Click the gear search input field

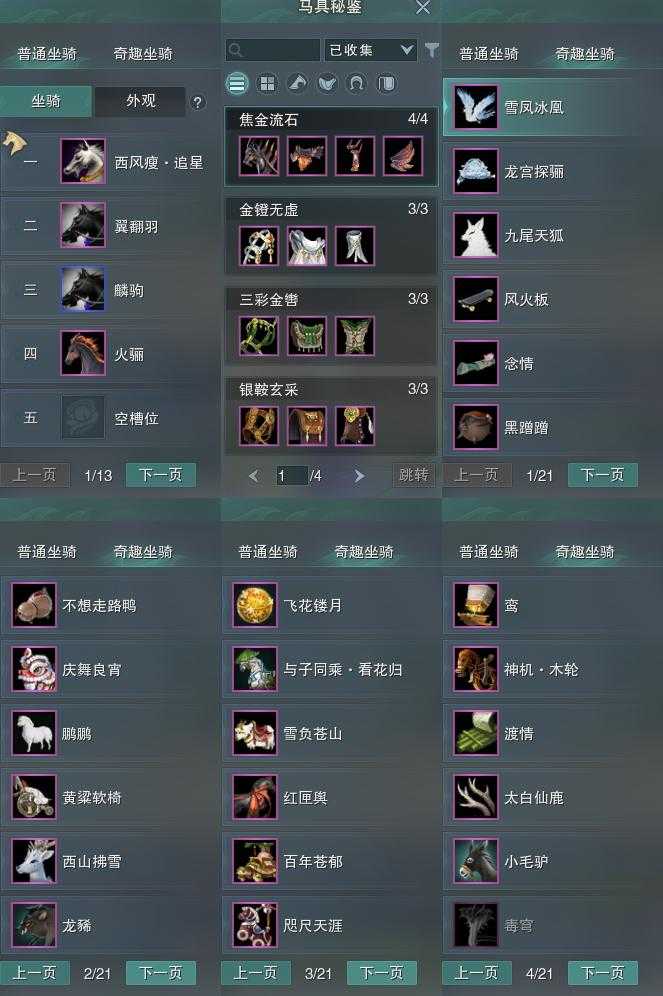273,50
